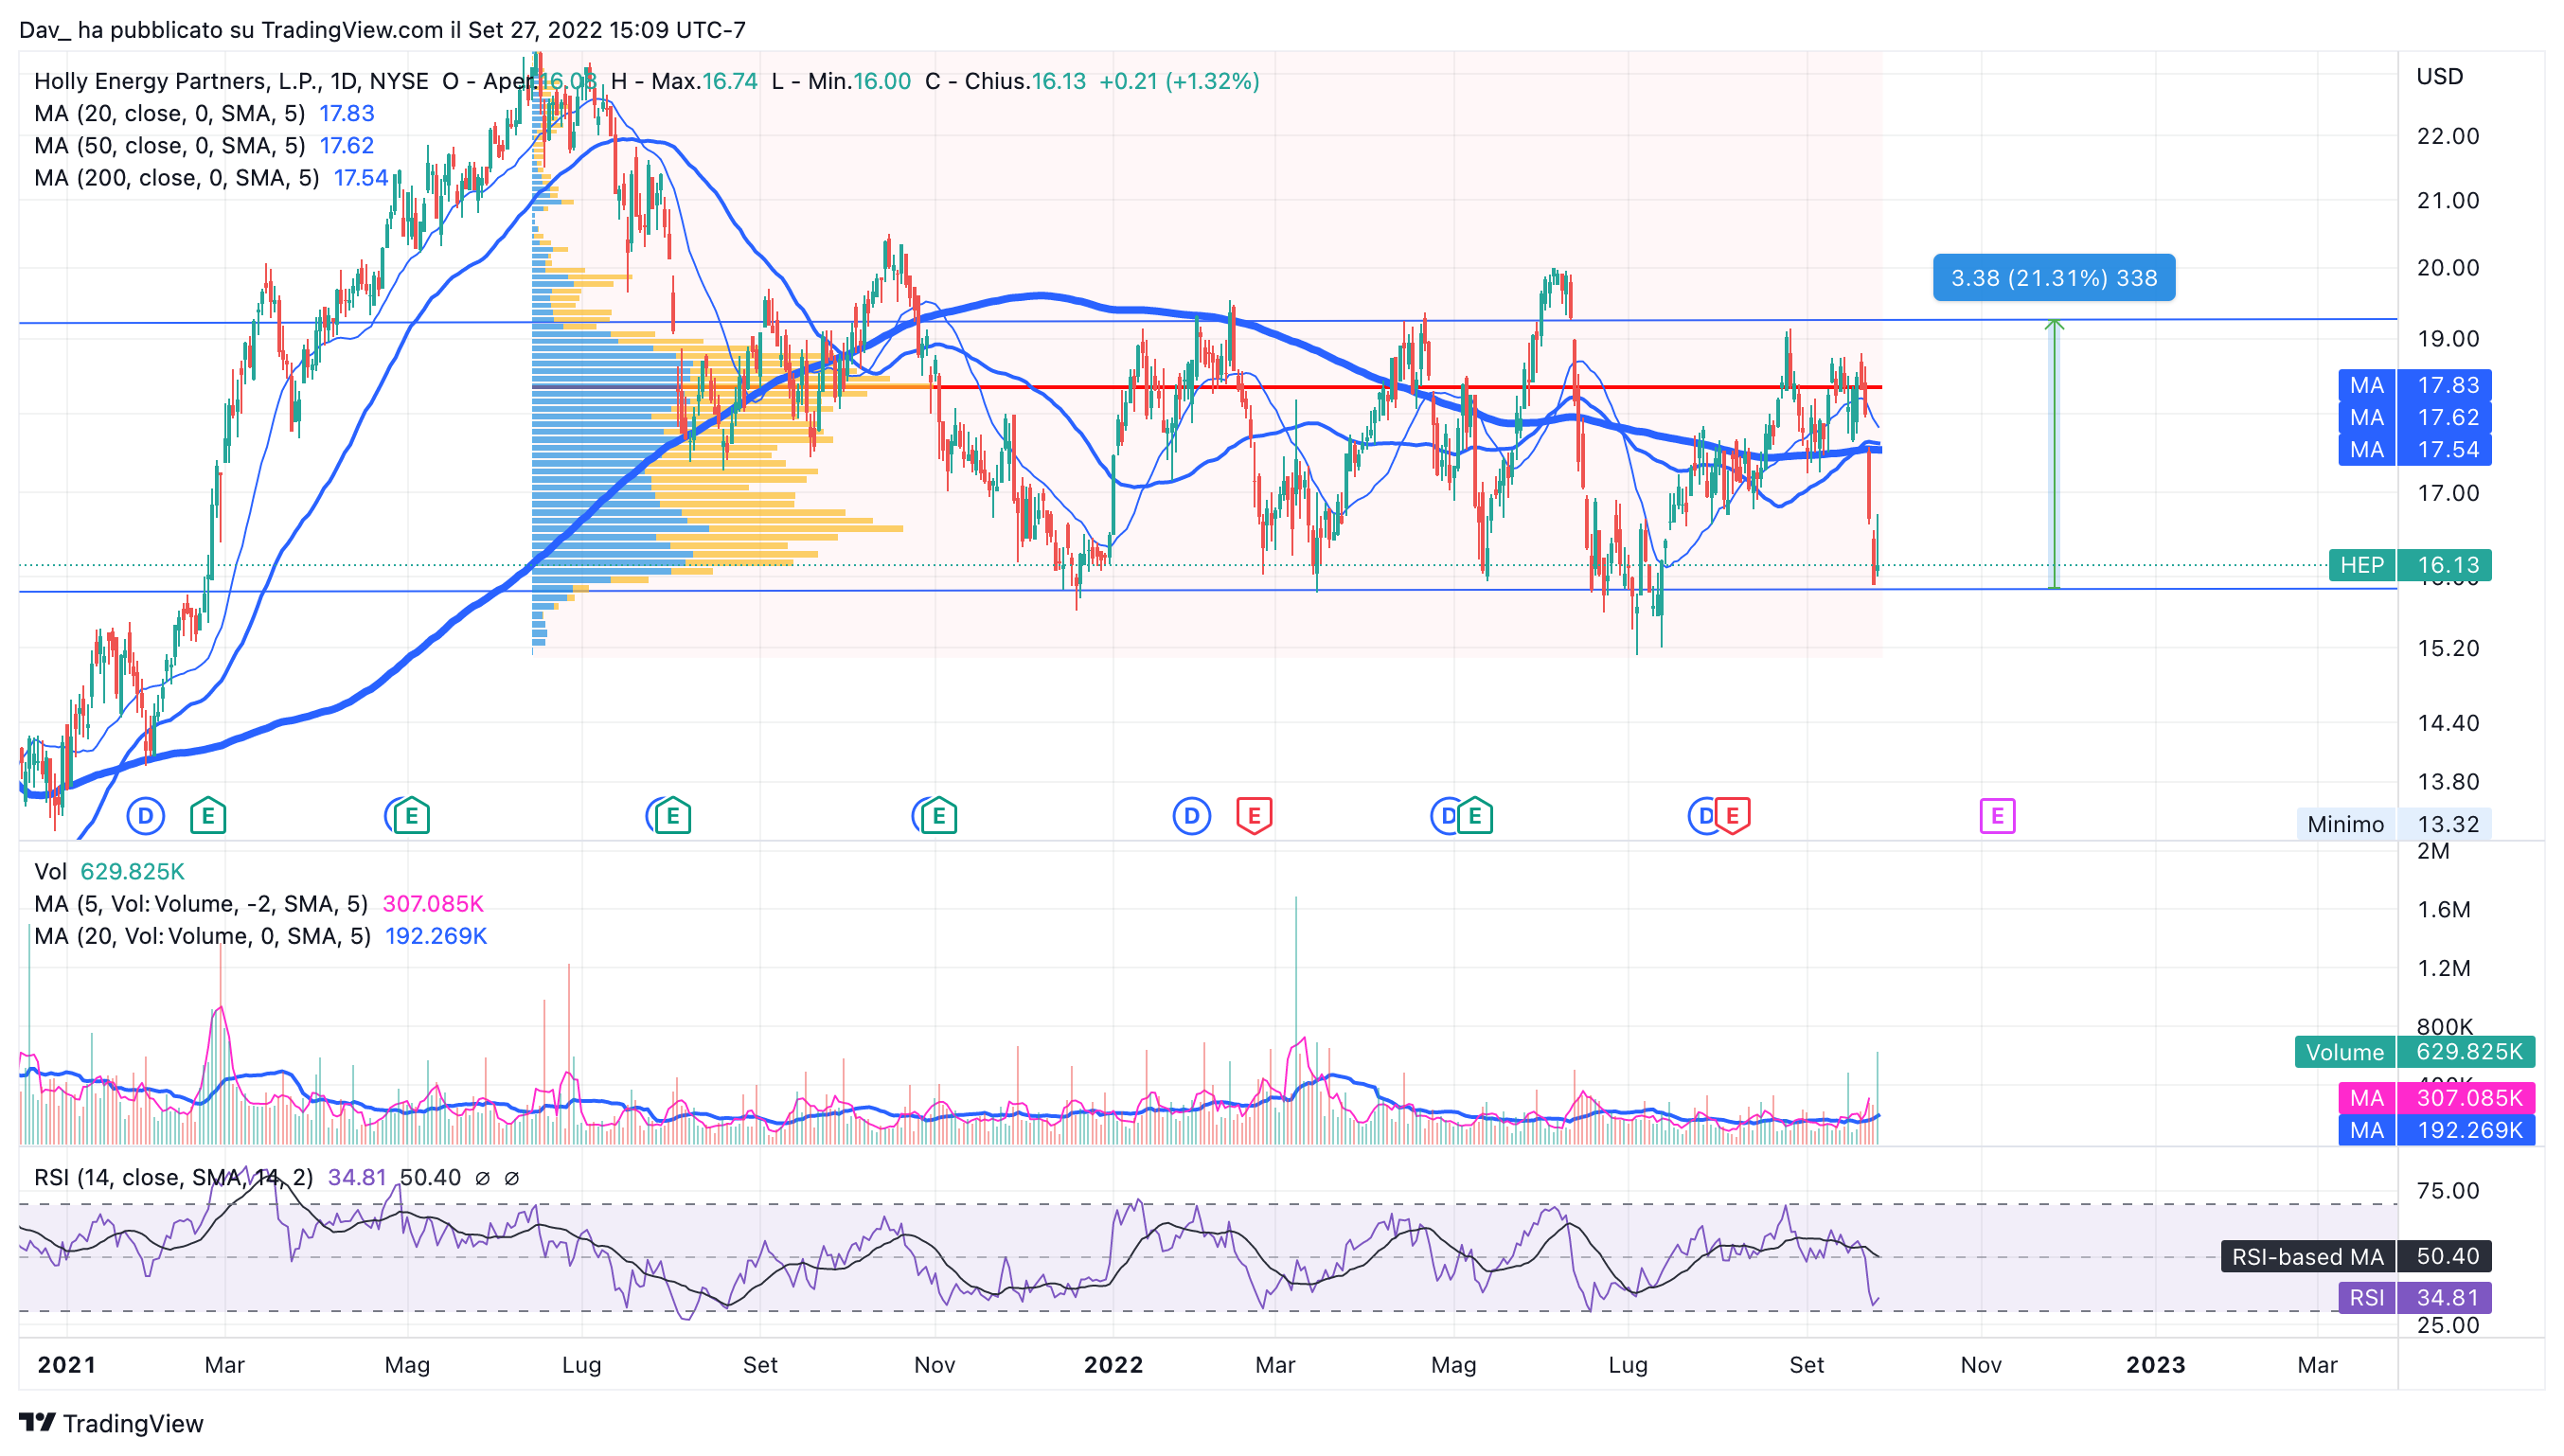Click the 2021 label on the time axis
Viewport: 2564px width, 1456px height.
[x=67, y=1365]
